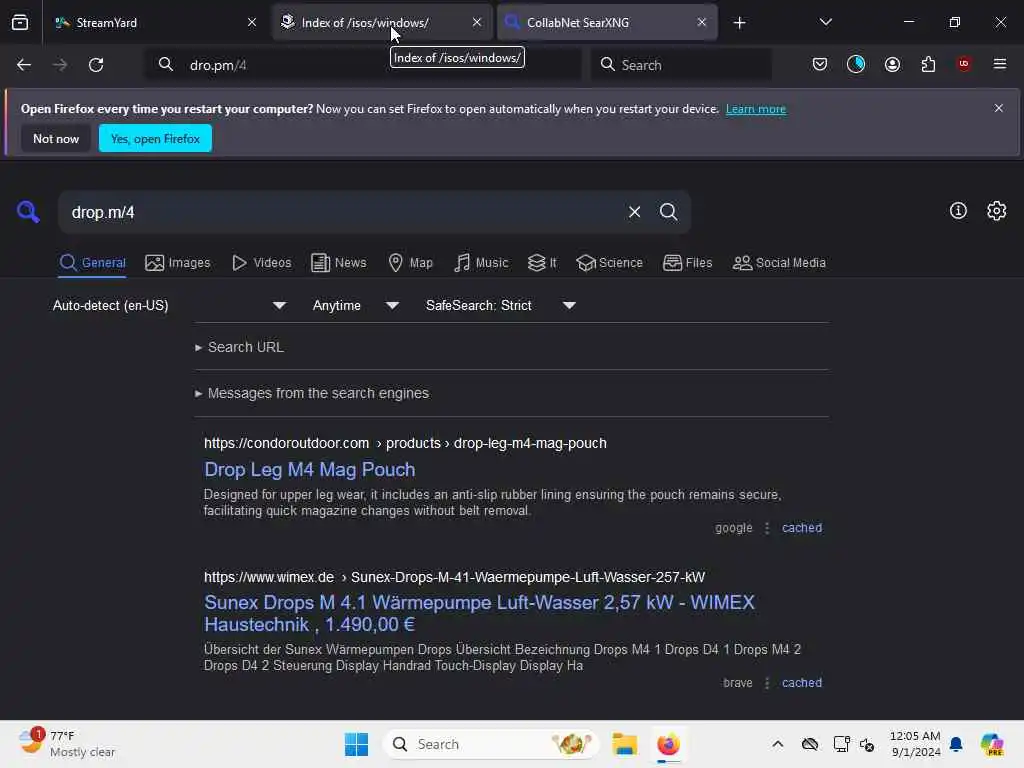1024x768 pixels.
Task: Expand the Search URL section
Action: [239, 347]
